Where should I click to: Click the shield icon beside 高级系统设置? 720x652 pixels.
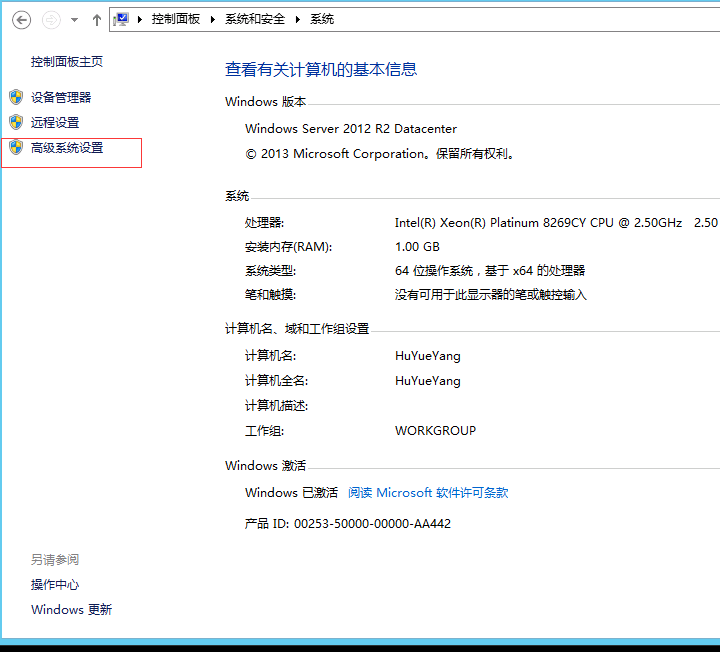tap(16, 147)
